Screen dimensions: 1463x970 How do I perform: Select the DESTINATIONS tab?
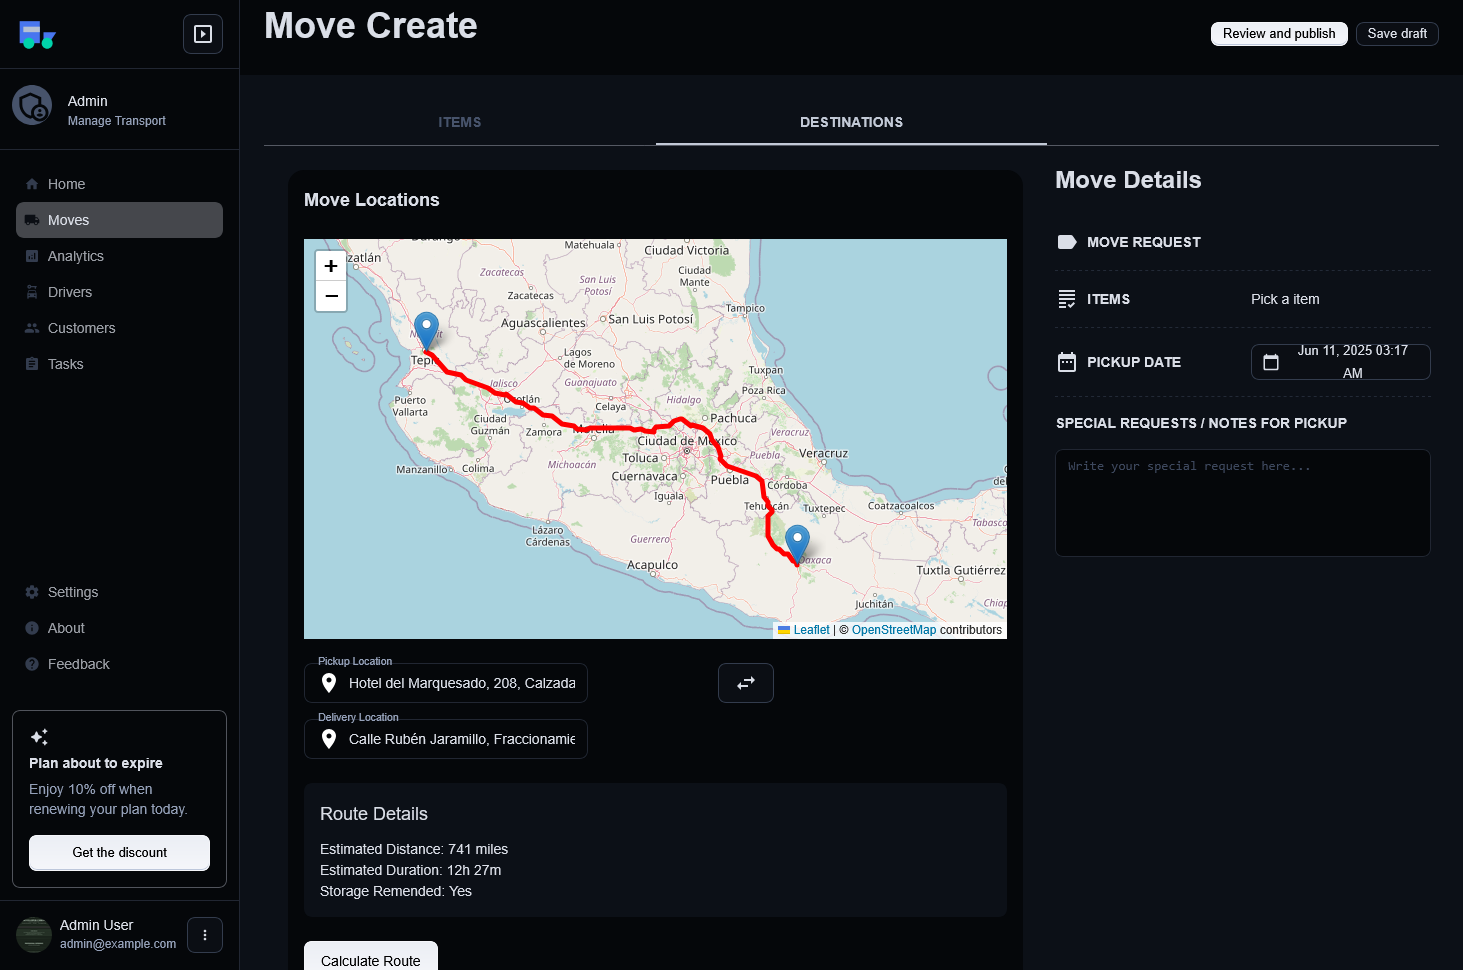(x=851, y=122)
